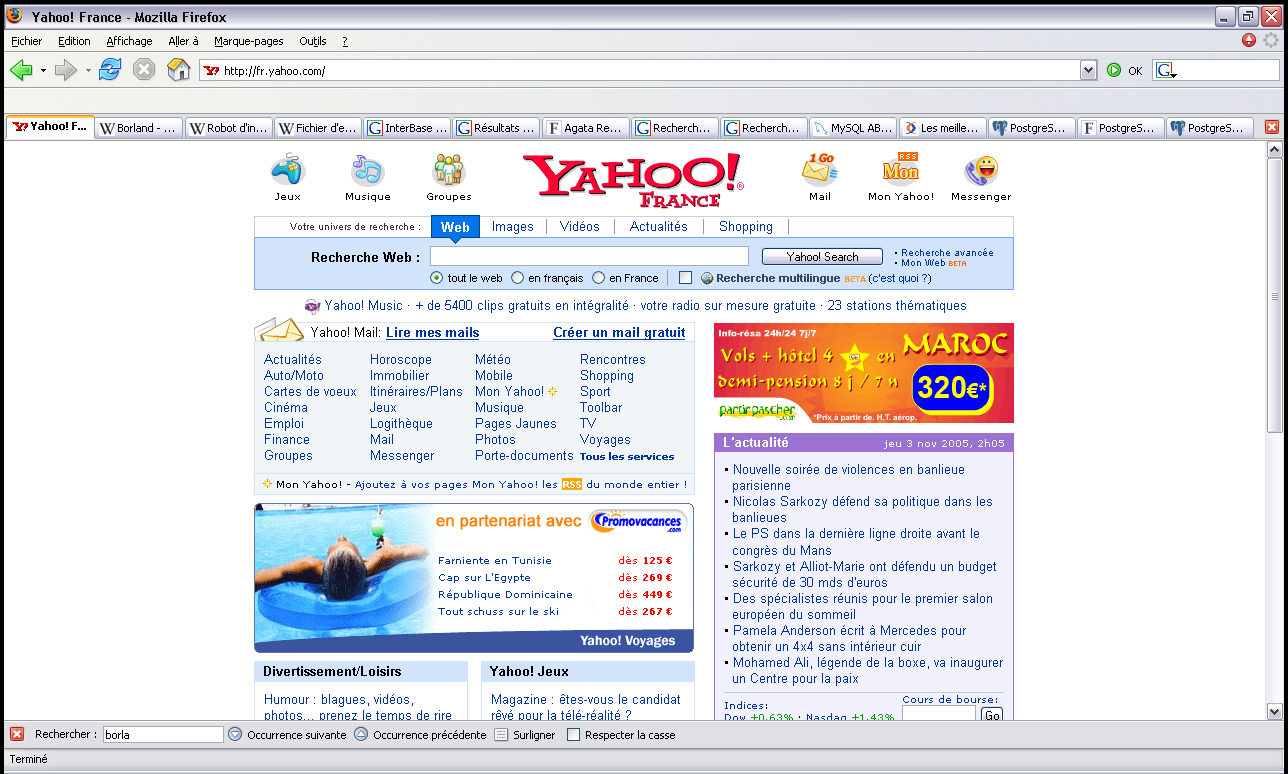This screenshot has width=1288, height=774.
Task: Click the Reload page toolbar icon
Action: click(x=110, y=70)
